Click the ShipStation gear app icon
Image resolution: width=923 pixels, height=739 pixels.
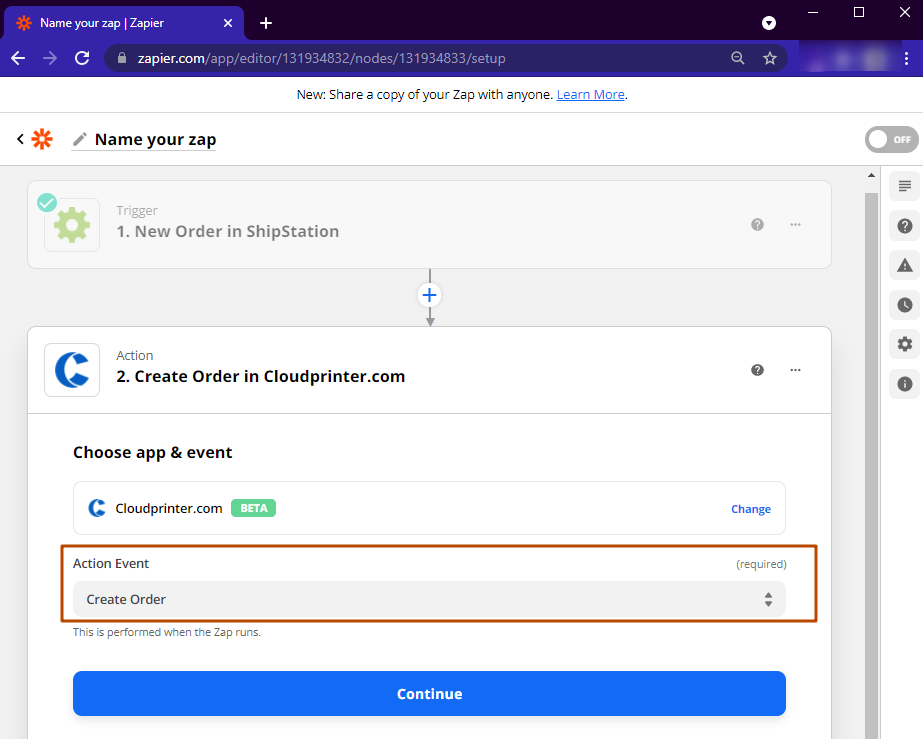click(x=72, y=225)
